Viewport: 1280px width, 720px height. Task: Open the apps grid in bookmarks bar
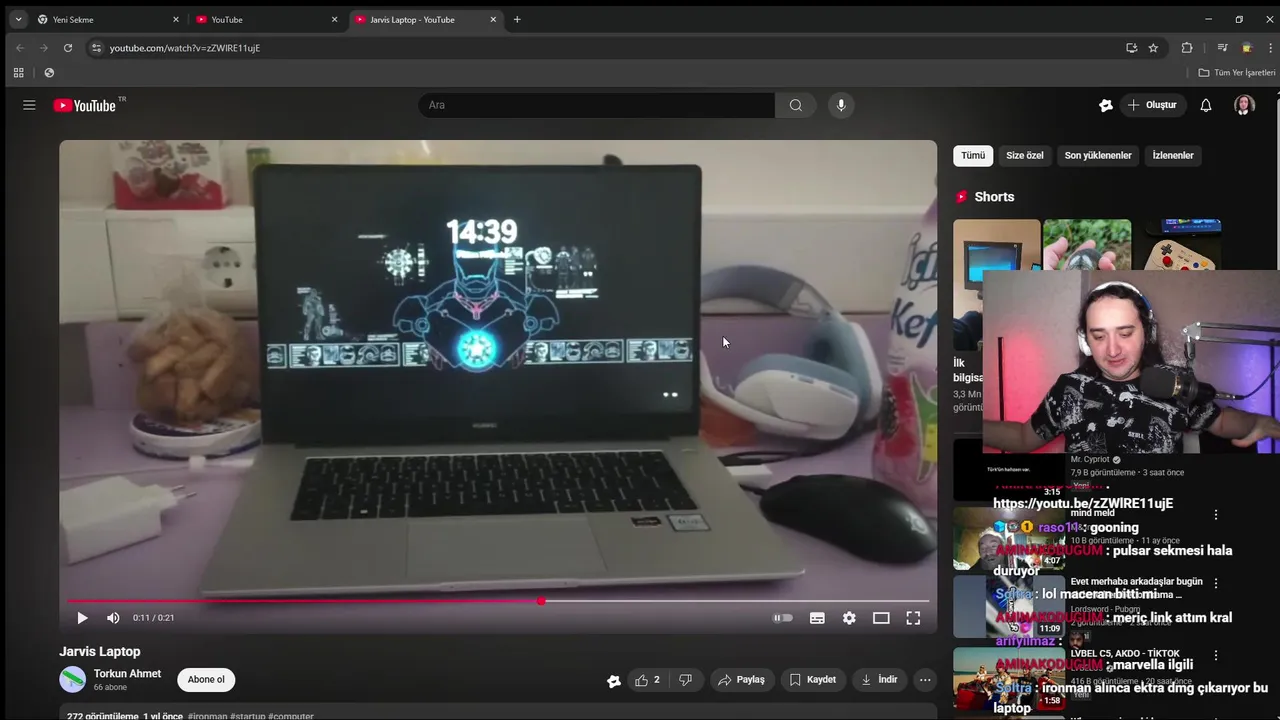[x=18, y=73]
